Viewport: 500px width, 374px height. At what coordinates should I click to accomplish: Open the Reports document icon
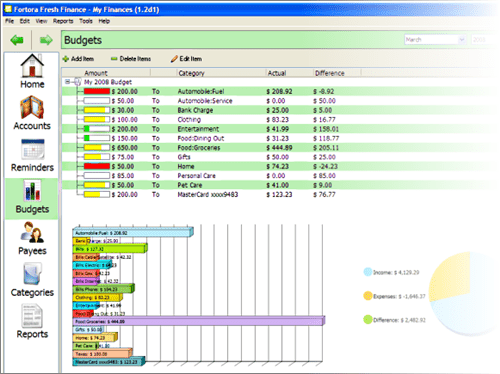point(32,316)
